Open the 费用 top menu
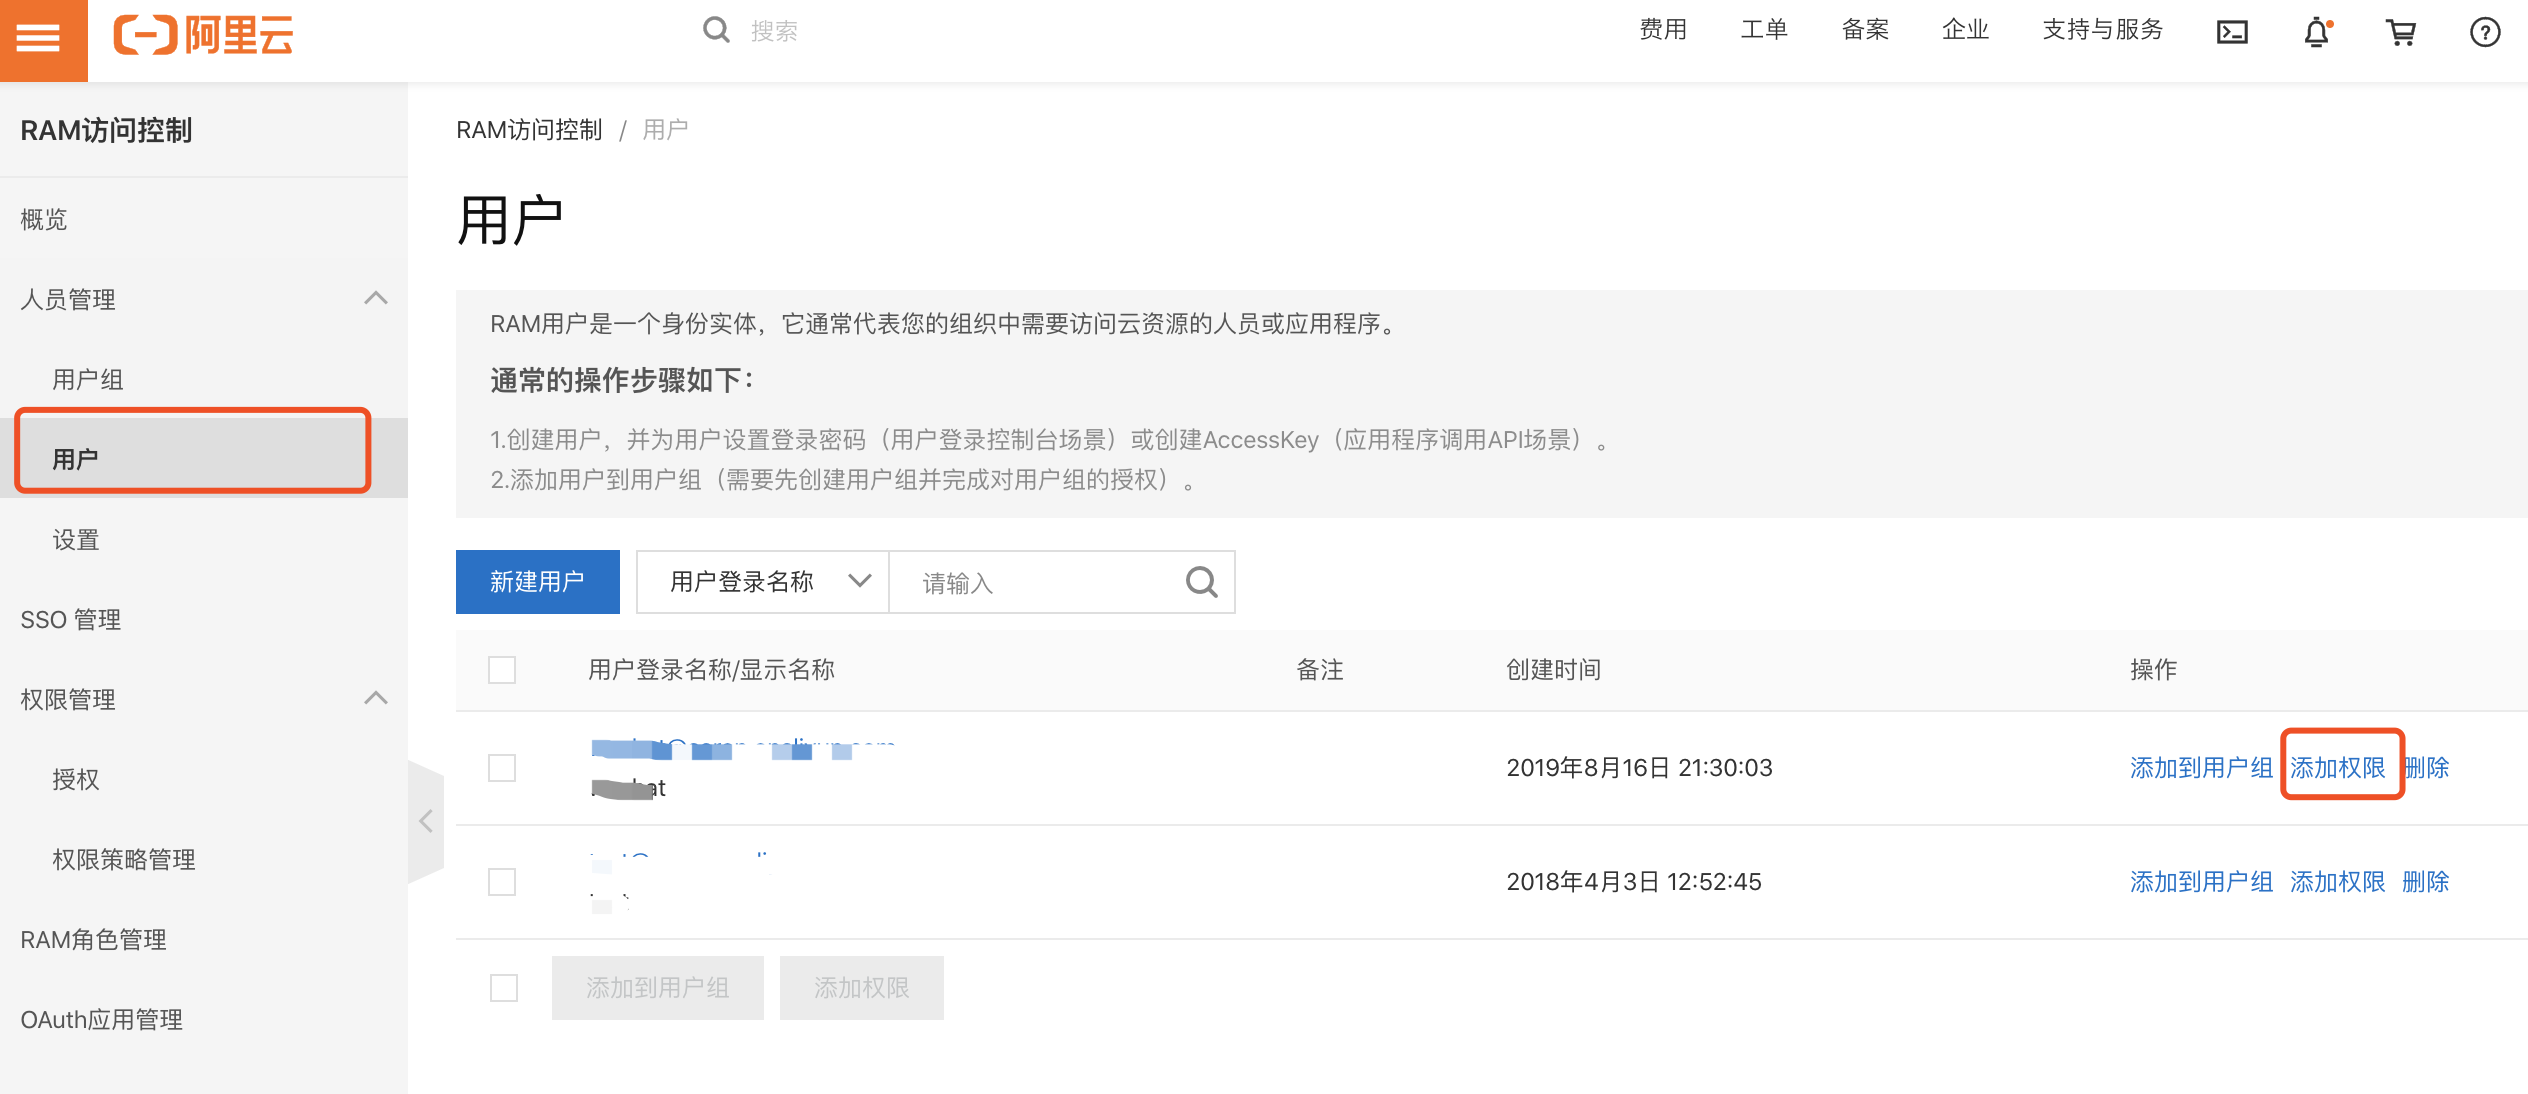Viewport: 2528px width, 1094px height. [1663, 30]
